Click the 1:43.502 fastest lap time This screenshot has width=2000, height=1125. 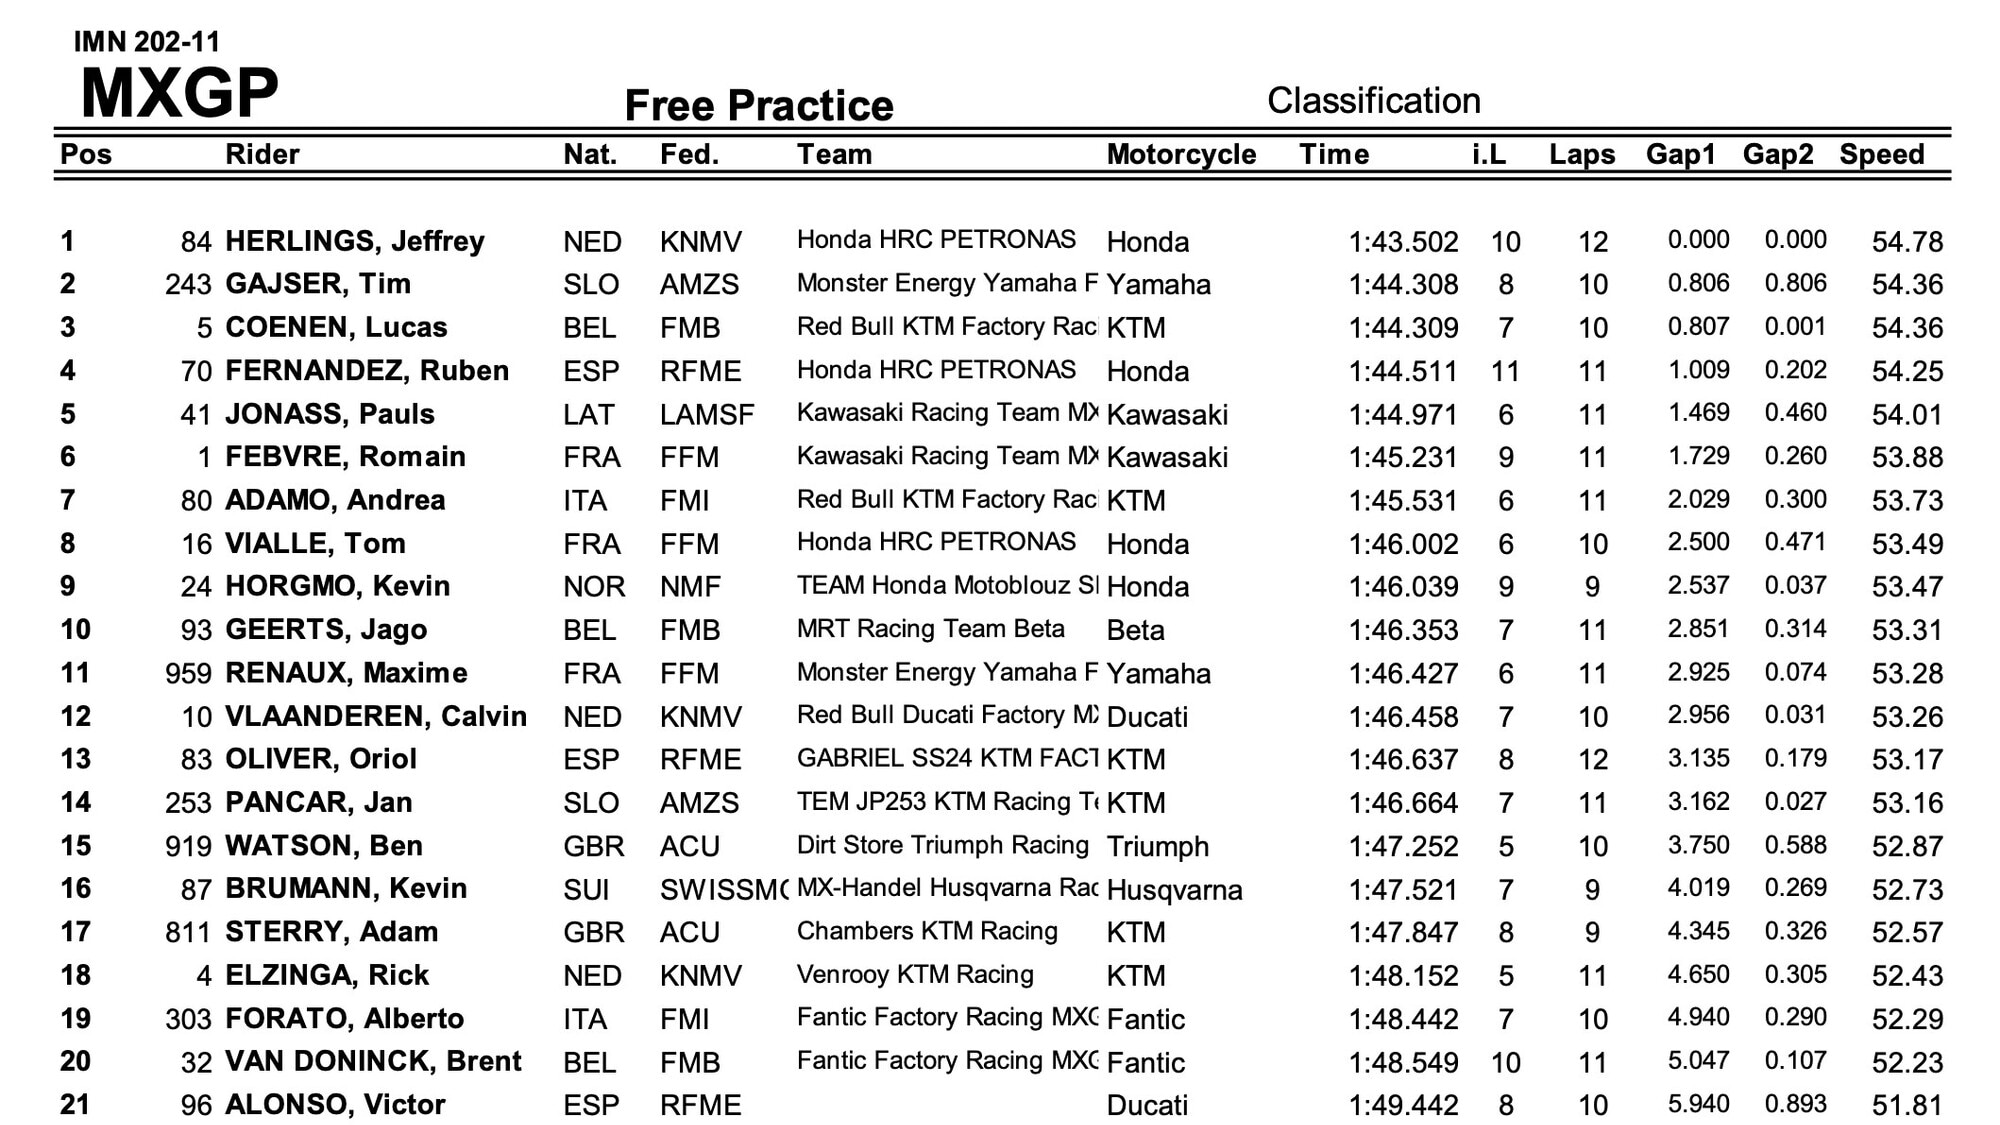(x=1403, y=242)
